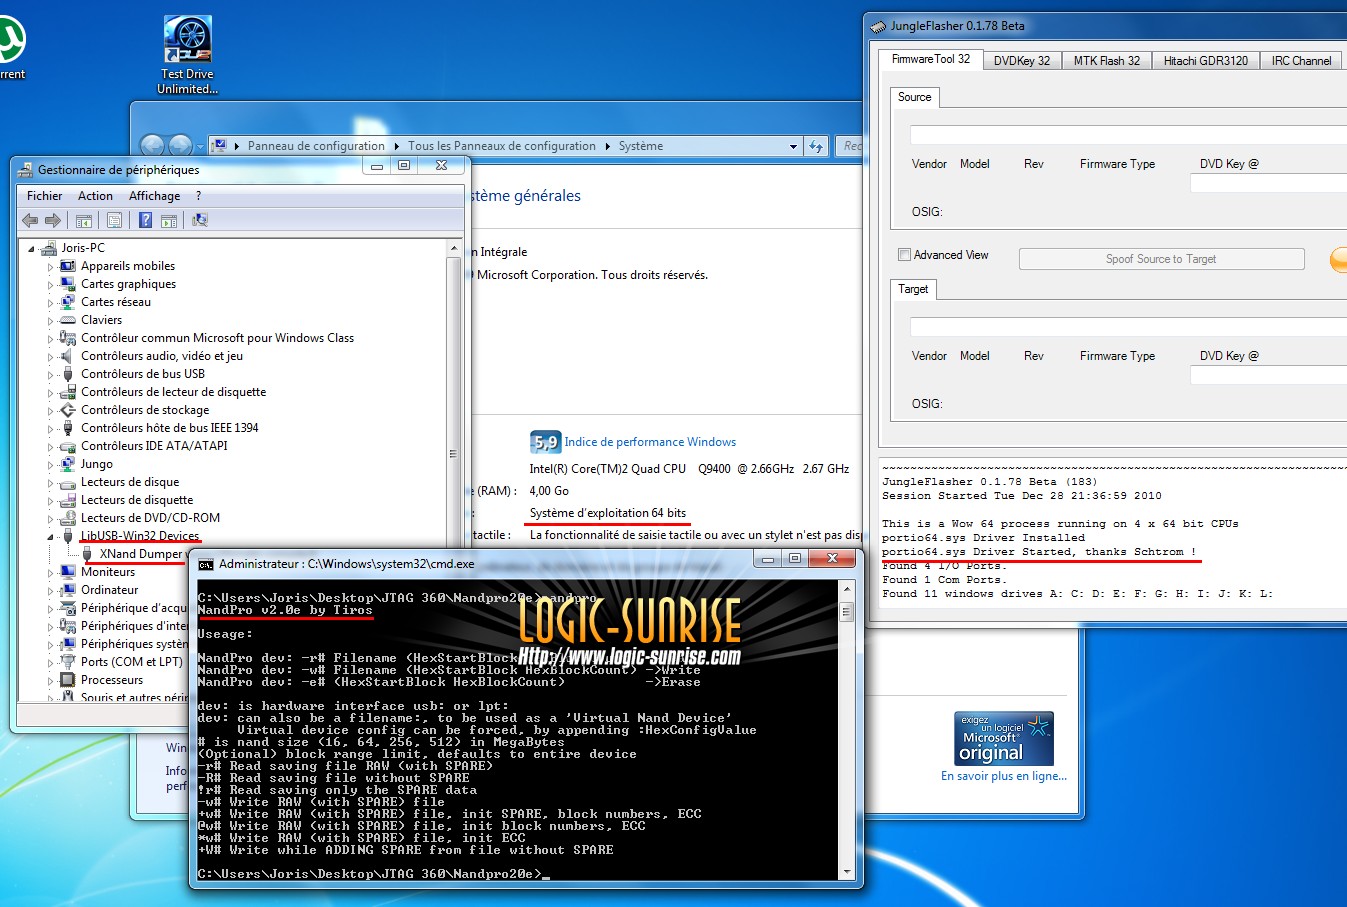Click refresh icon beside Control Panel address bar
This screenshot has width=1347, height=907.
816,146
